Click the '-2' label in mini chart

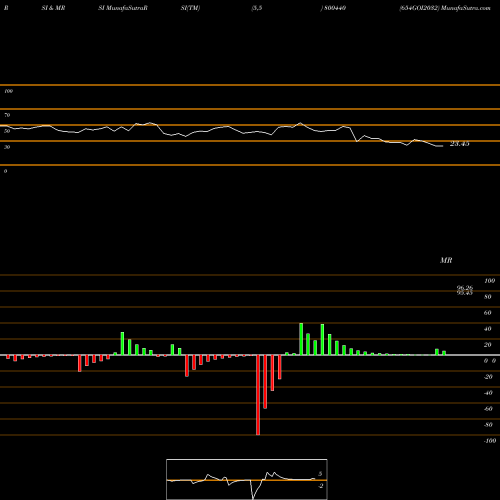coord(321,486)
